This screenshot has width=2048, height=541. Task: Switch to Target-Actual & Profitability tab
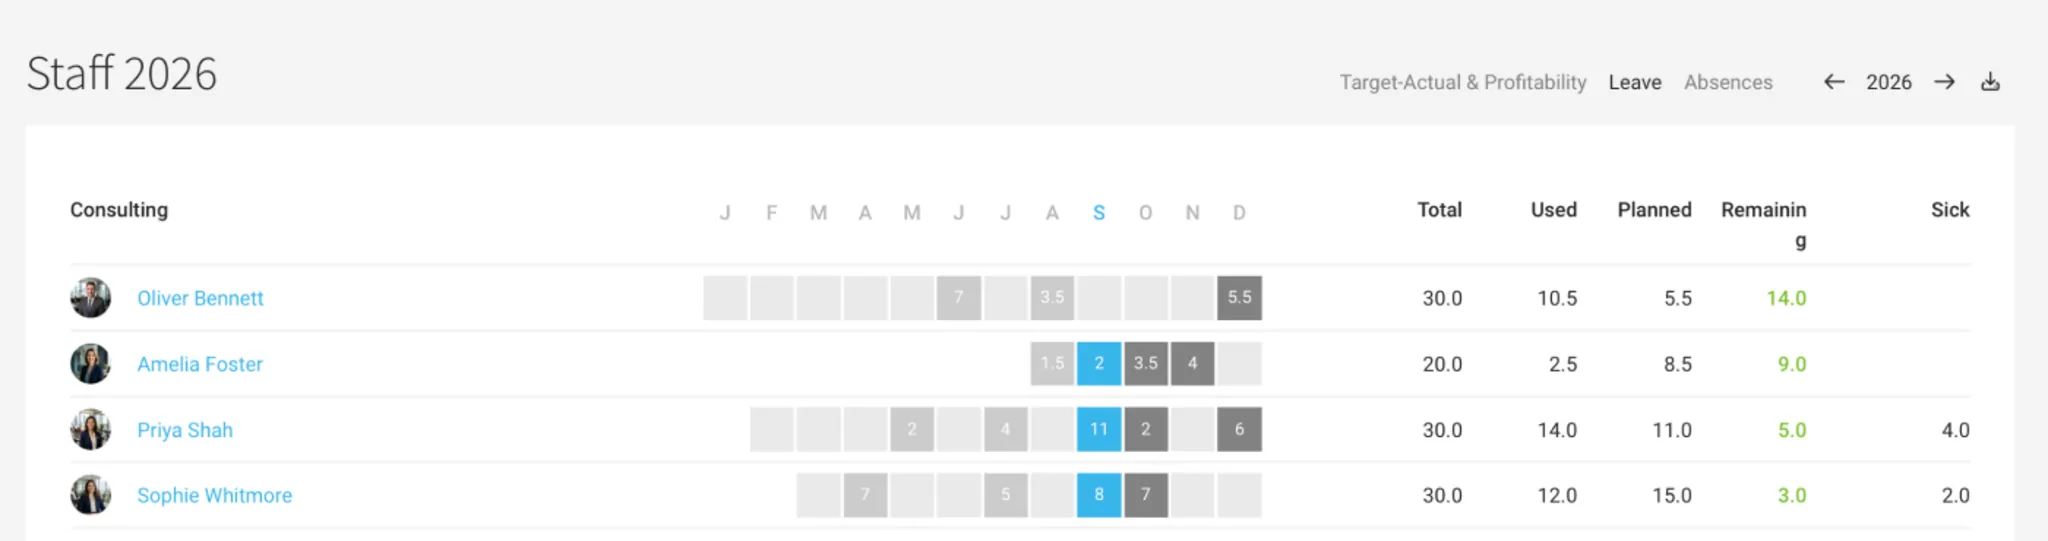(x=1463, y=82)
